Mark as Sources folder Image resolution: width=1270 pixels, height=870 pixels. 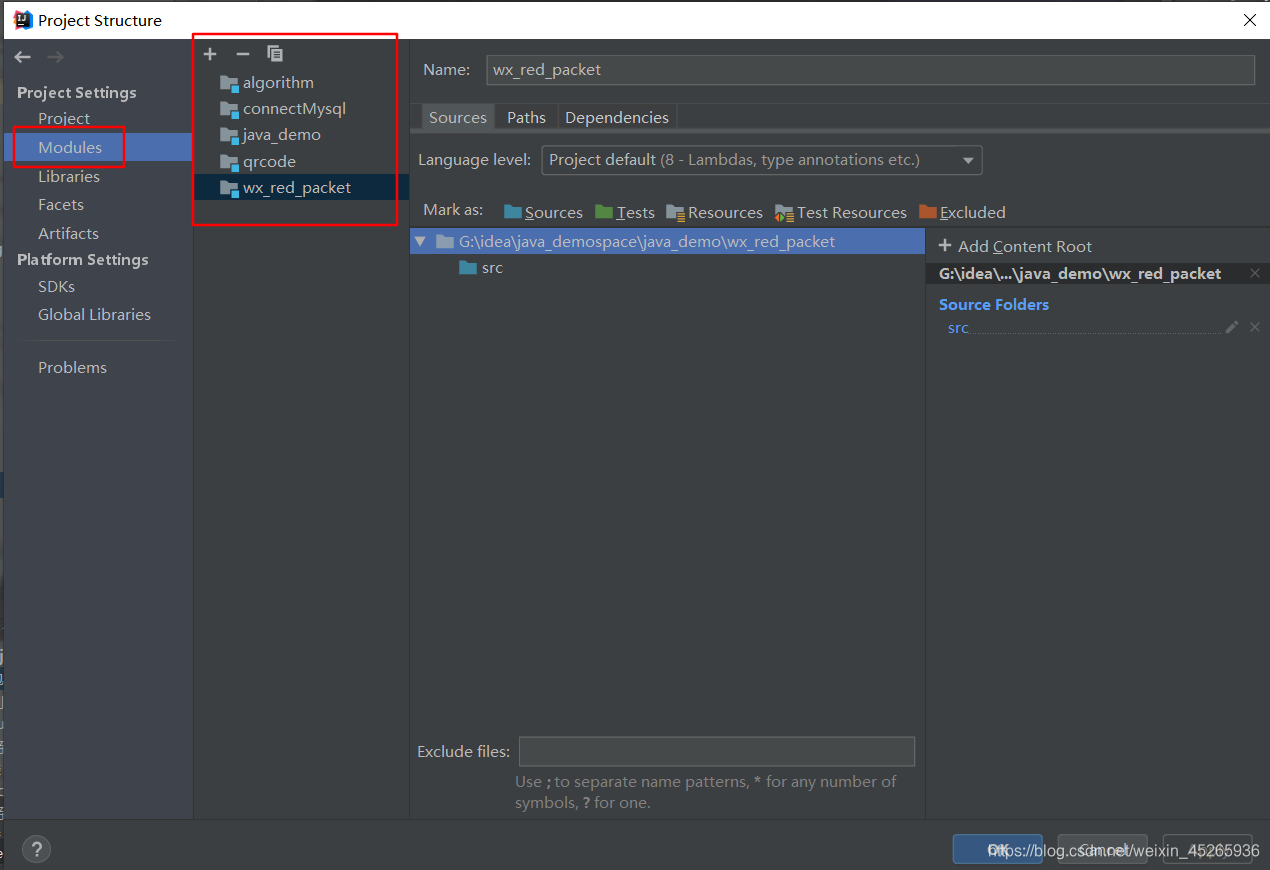pyautogui.click(x=543, y=212)
